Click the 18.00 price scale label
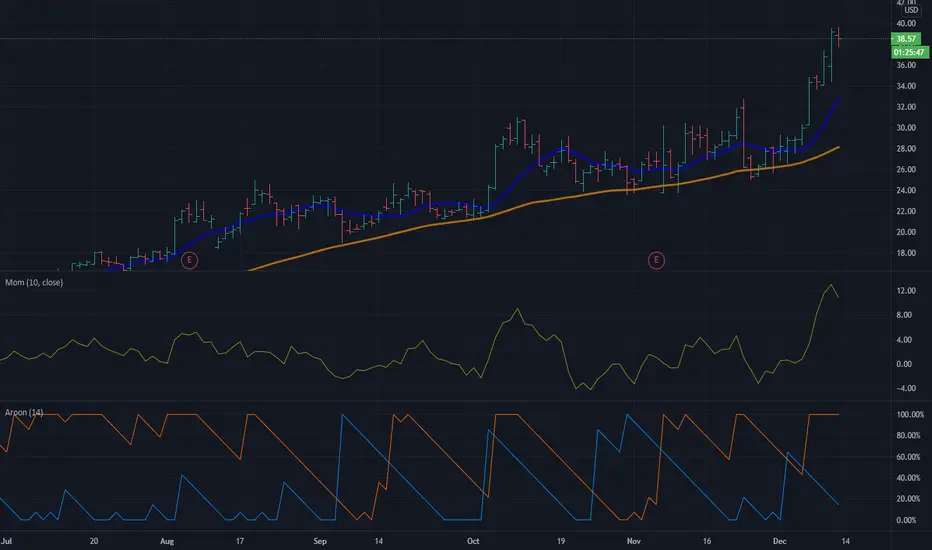The height and width of the screenshot is (550, 932). click(x=906, y=253)
